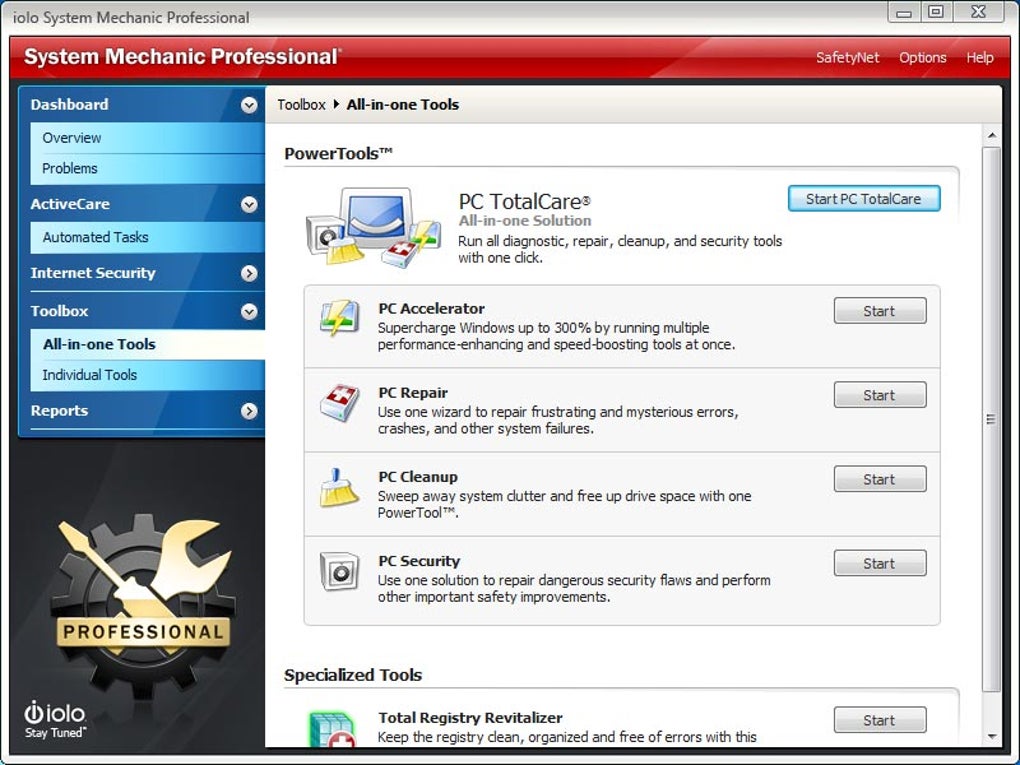The height and width of the screenshot is (765, 1020).
Task: Open the Options menu
Action: point(922,57)
